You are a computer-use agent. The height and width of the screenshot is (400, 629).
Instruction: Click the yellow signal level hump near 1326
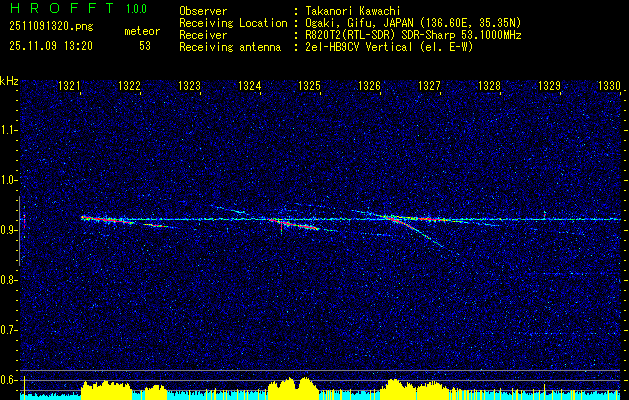coord(397,390)
